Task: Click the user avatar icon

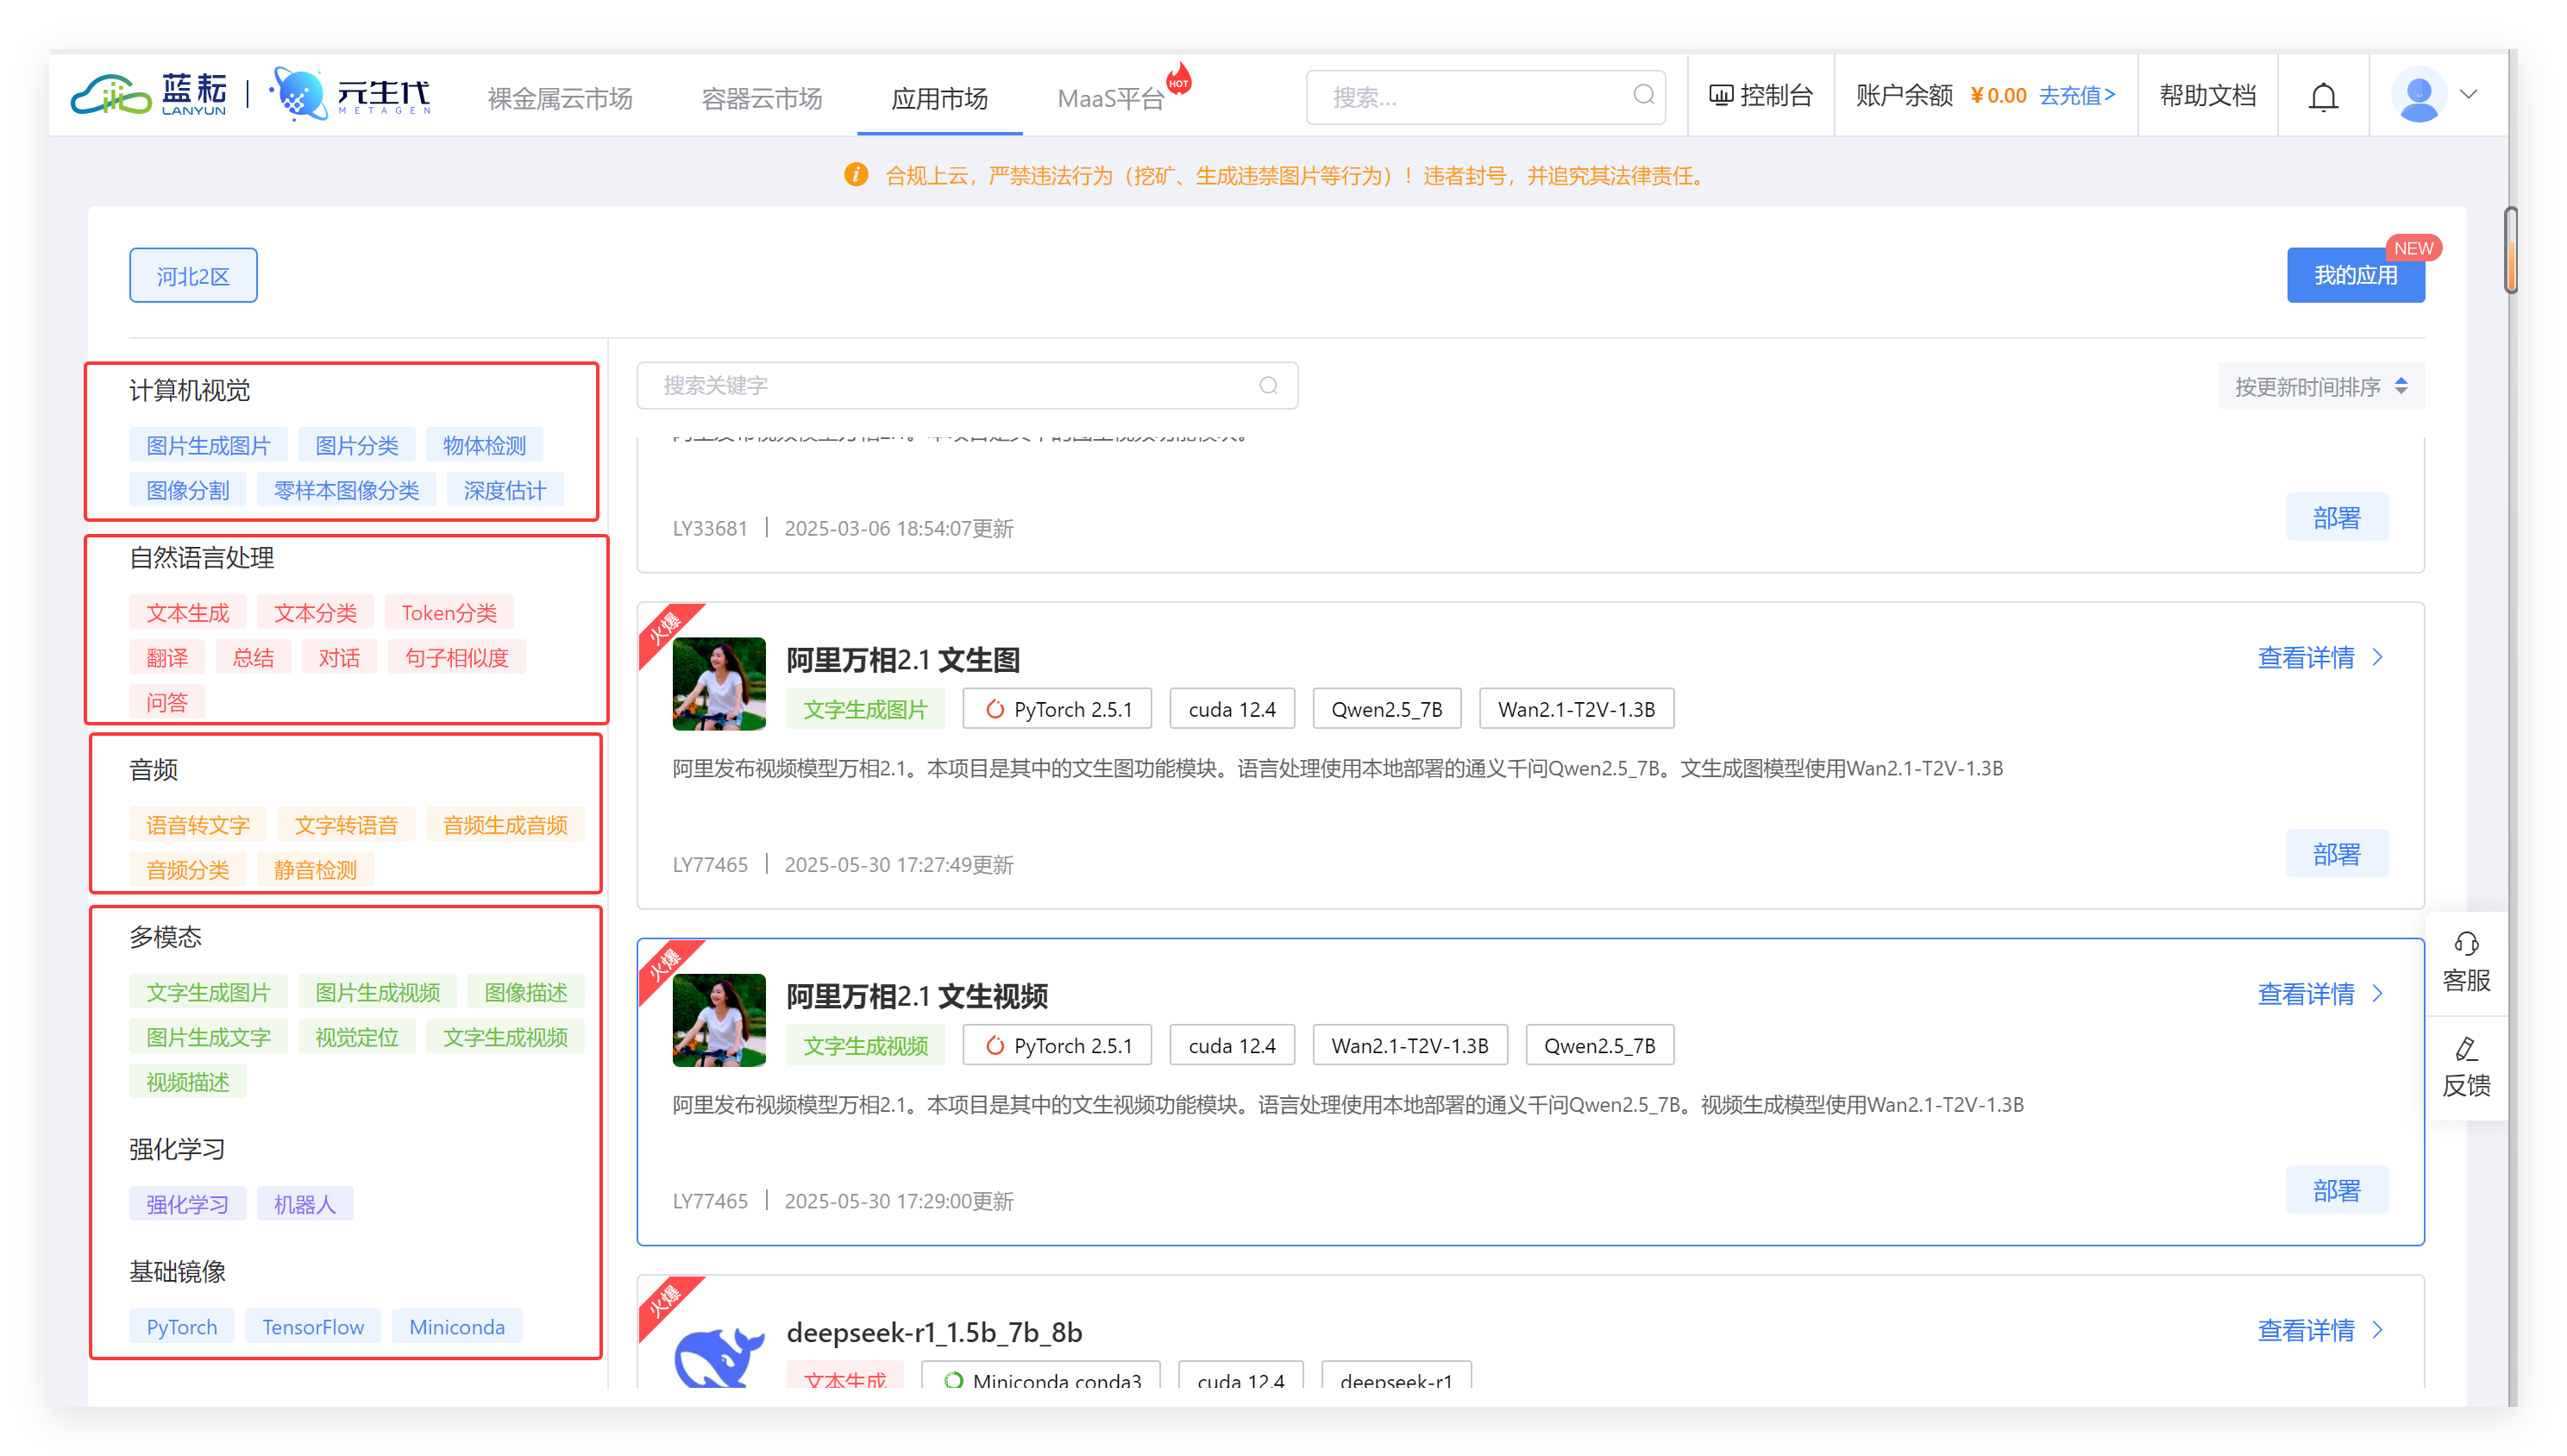Action: (2418, 95)
